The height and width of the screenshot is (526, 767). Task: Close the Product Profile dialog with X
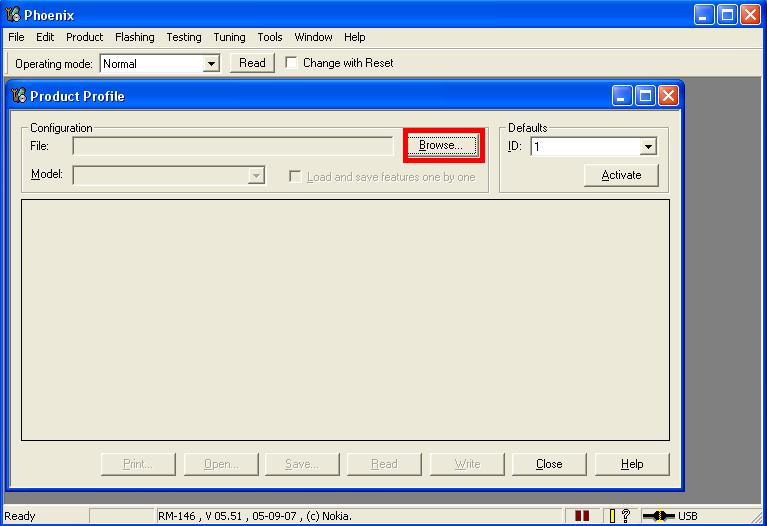tap(667, 96)
